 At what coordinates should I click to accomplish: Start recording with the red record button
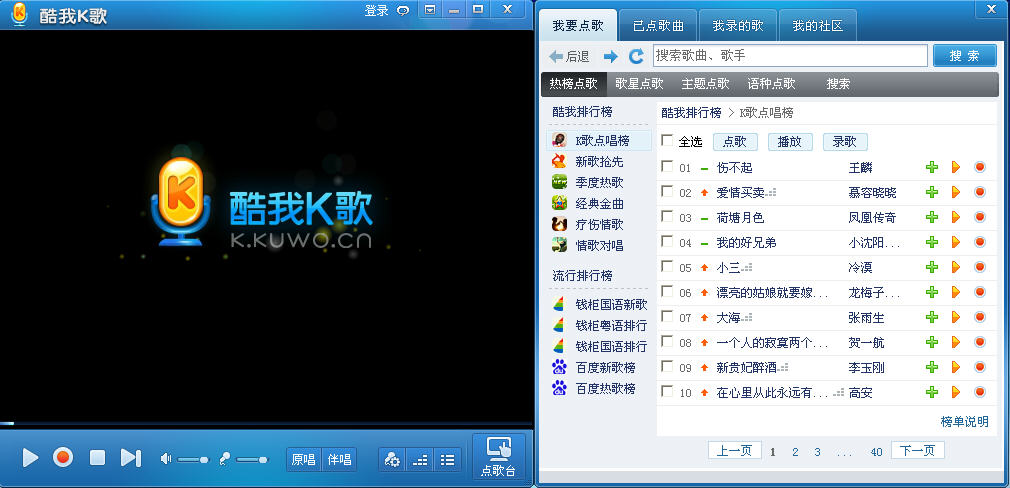pyautogui.click(x=63, y=458)
